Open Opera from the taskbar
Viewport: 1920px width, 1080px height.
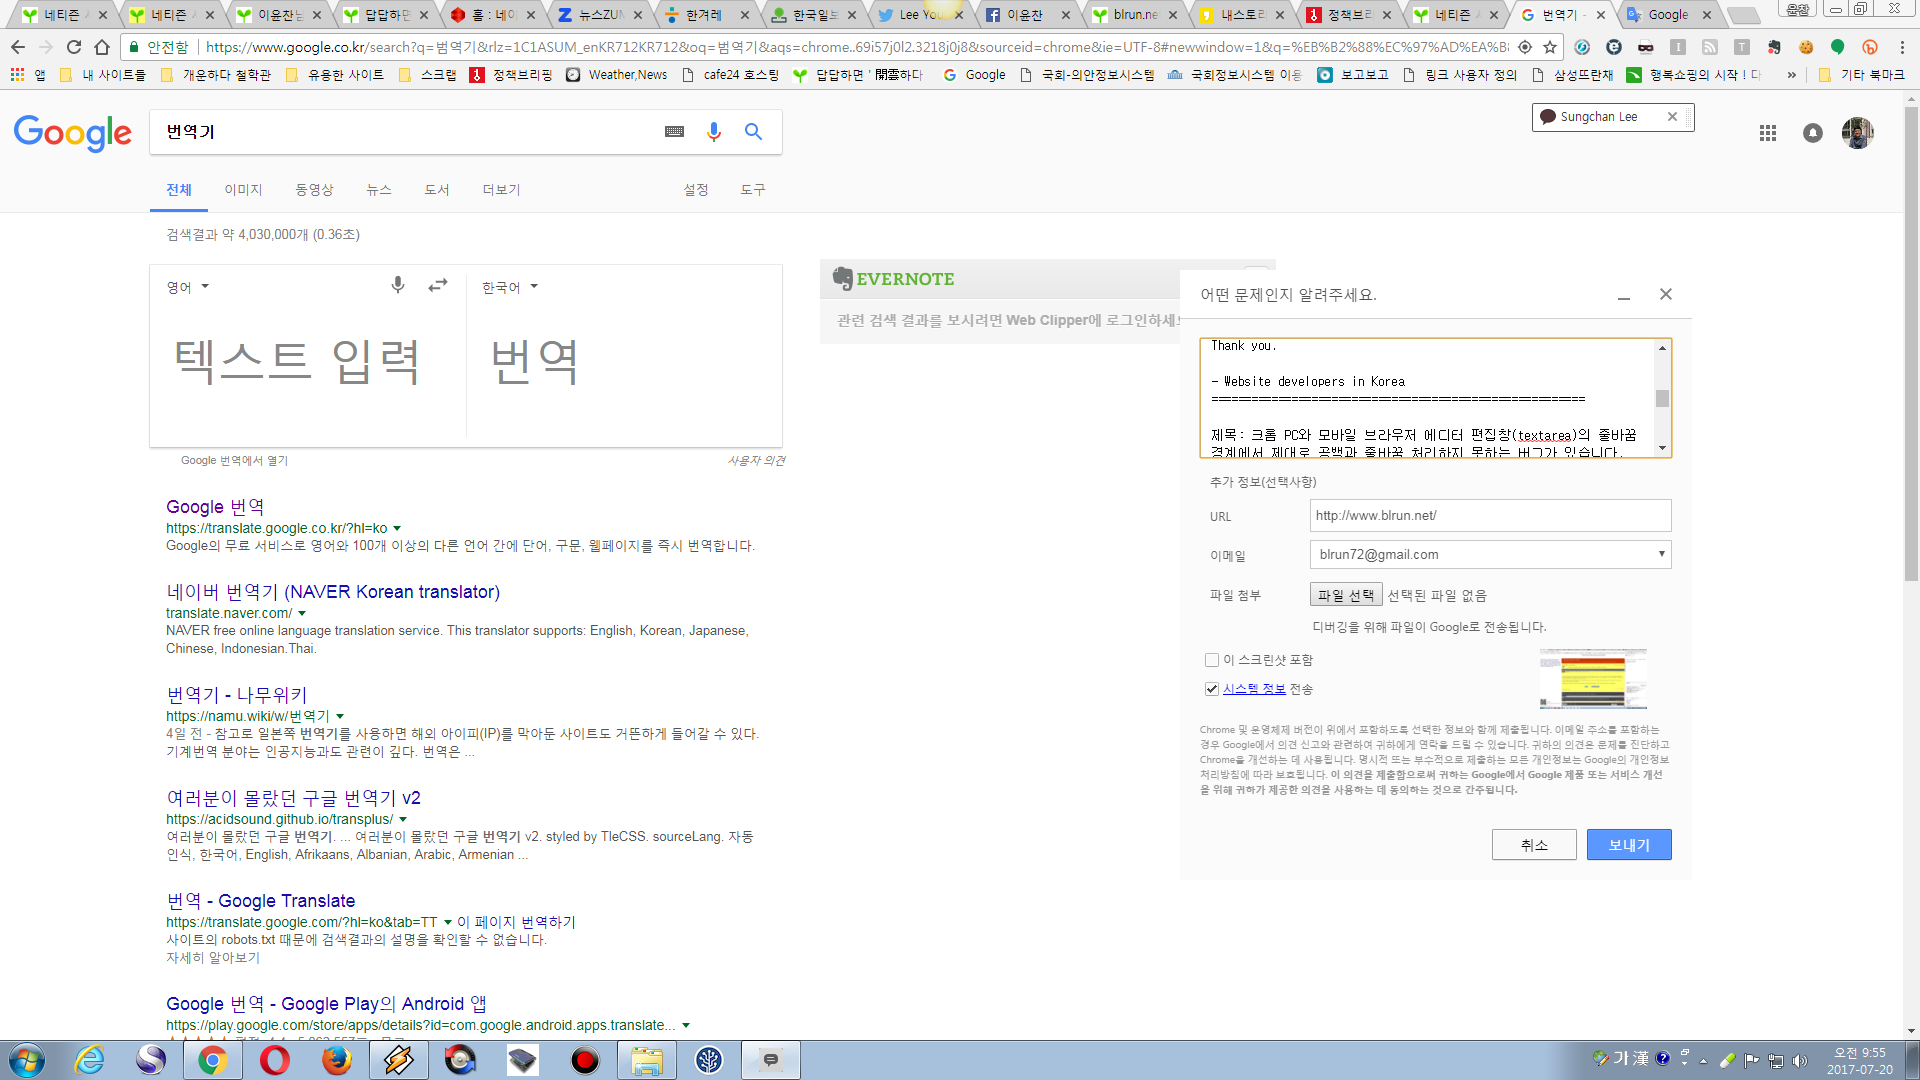click(275, 1060)
